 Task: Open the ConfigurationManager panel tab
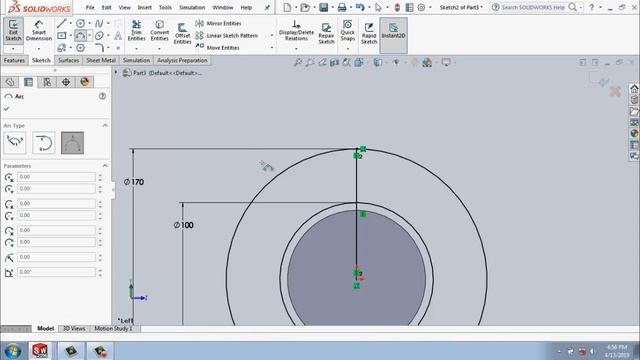pos(47,82)
